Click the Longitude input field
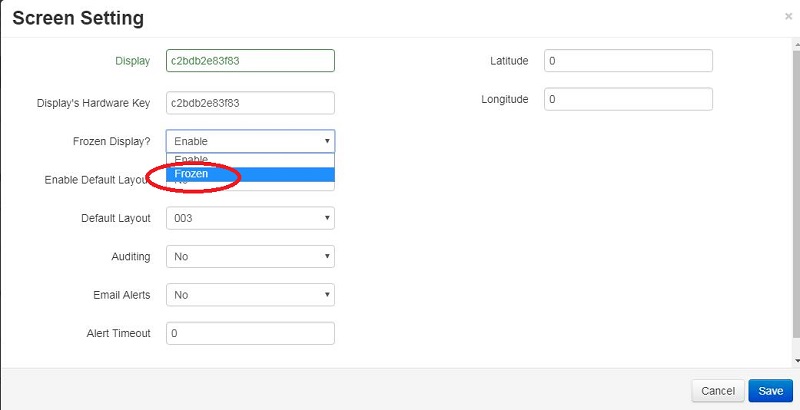 pyautogui.click(x=628, y=99)
